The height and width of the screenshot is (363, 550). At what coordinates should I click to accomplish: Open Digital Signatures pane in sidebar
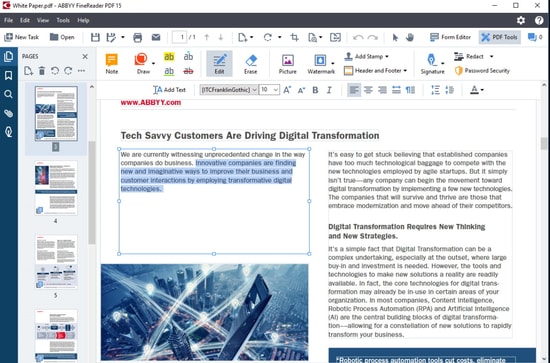point(8,132)
